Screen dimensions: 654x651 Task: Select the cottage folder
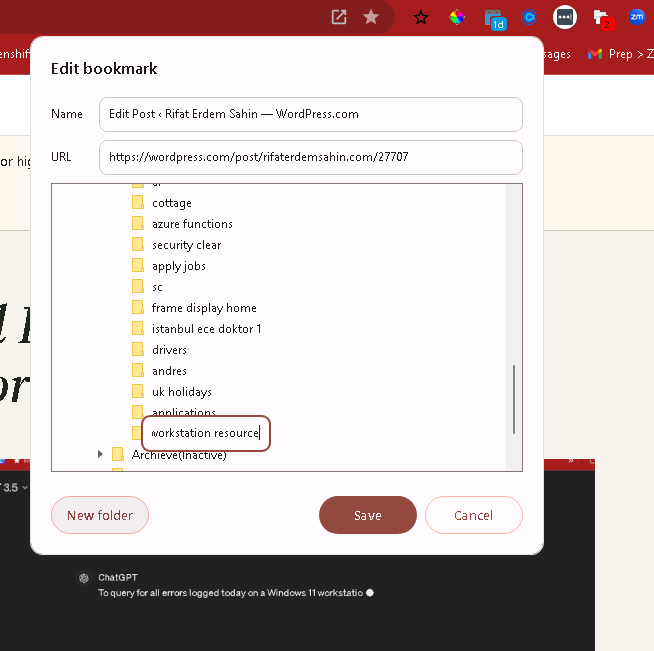tap(171, 203)
